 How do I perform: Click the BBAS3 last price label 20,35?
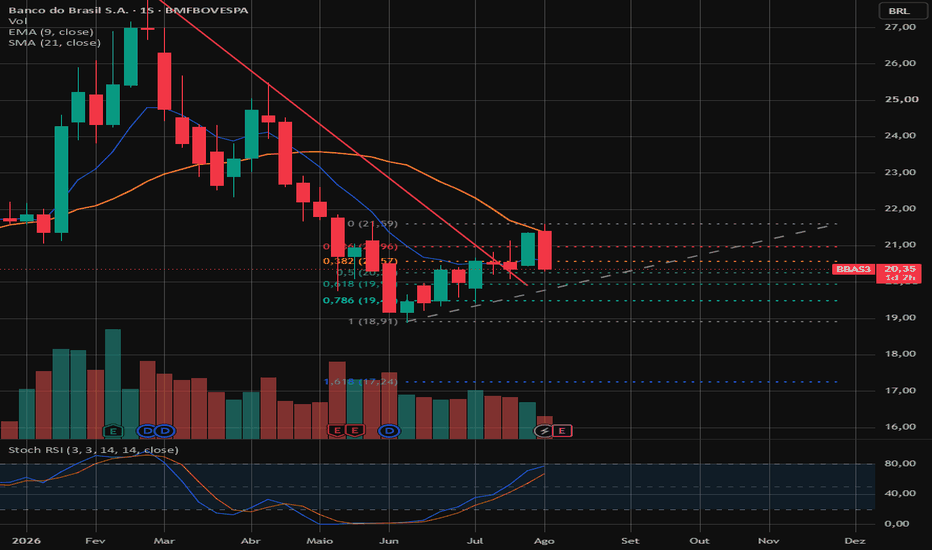click(x=877, y=273)
